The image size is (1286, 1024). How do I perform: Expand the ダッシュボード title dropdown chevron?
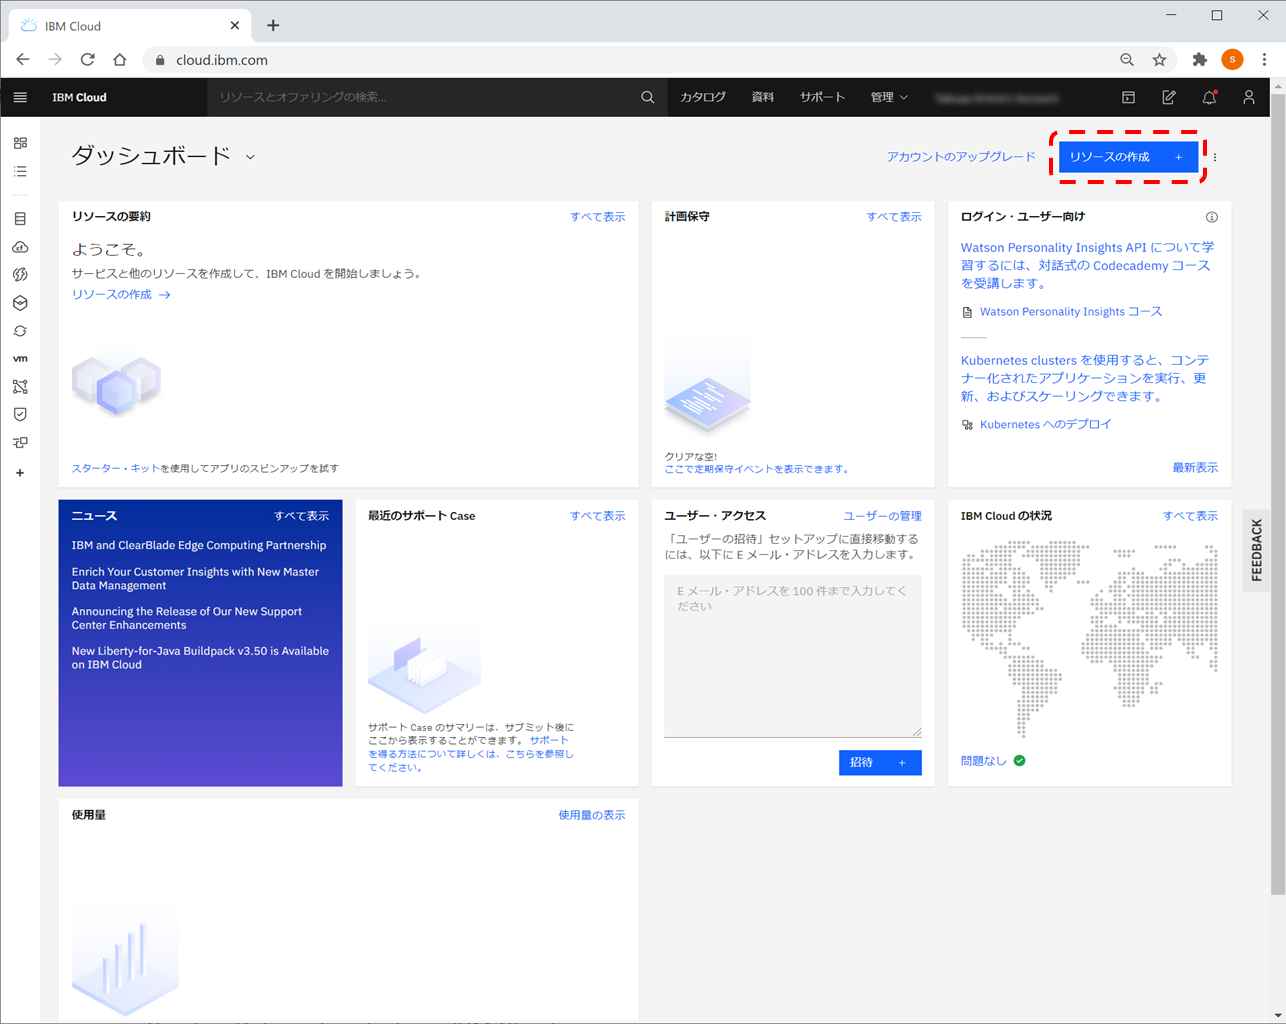point(250,157)
